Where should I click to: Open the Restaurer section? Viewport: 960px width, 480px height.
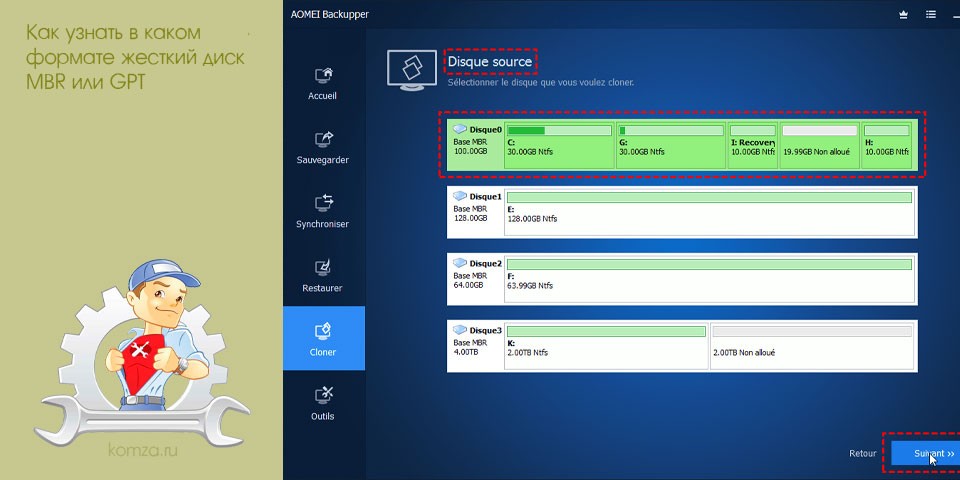[x=323, y=275]
